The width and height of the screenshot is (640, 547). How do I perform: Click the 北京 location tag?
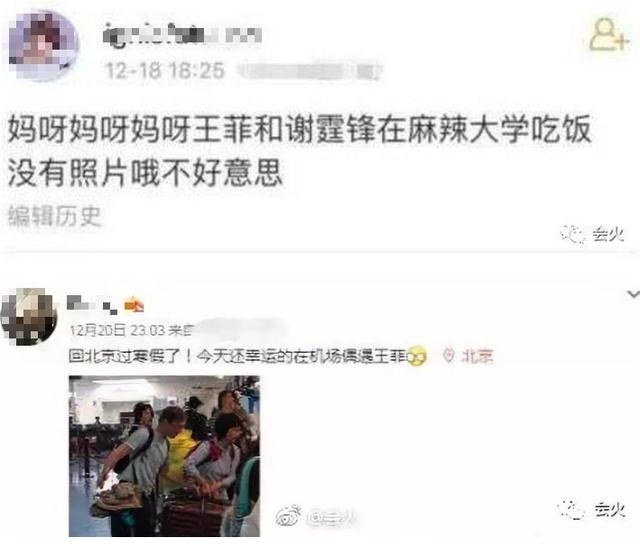coord(477,356)
